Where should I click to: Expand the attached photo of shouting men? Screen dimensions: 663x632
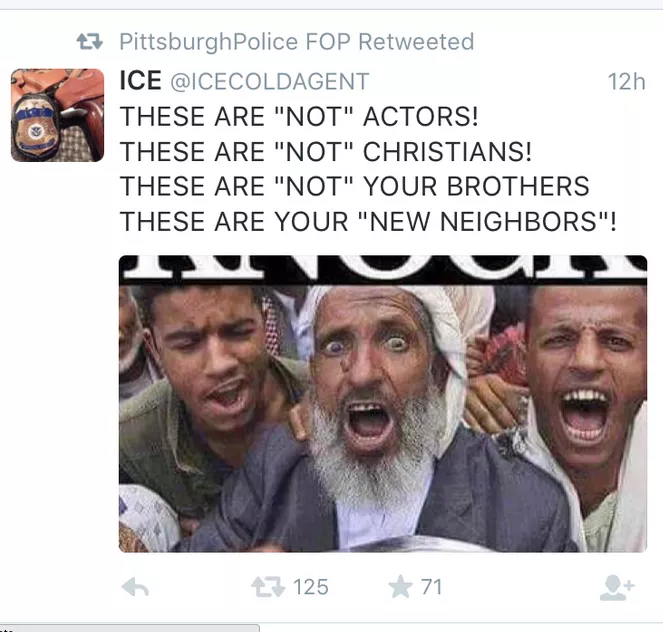click(x=383, y=404)
